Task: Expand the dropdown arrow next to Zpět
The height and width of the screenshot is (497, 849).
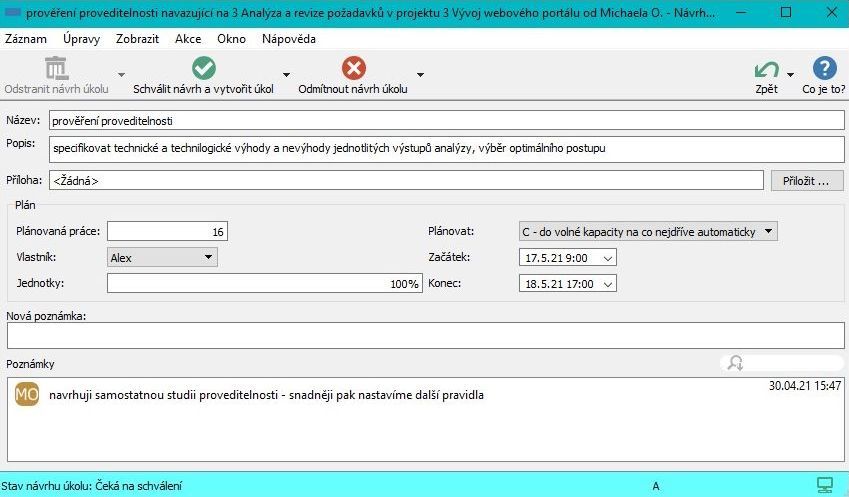Action: (791, 75)
